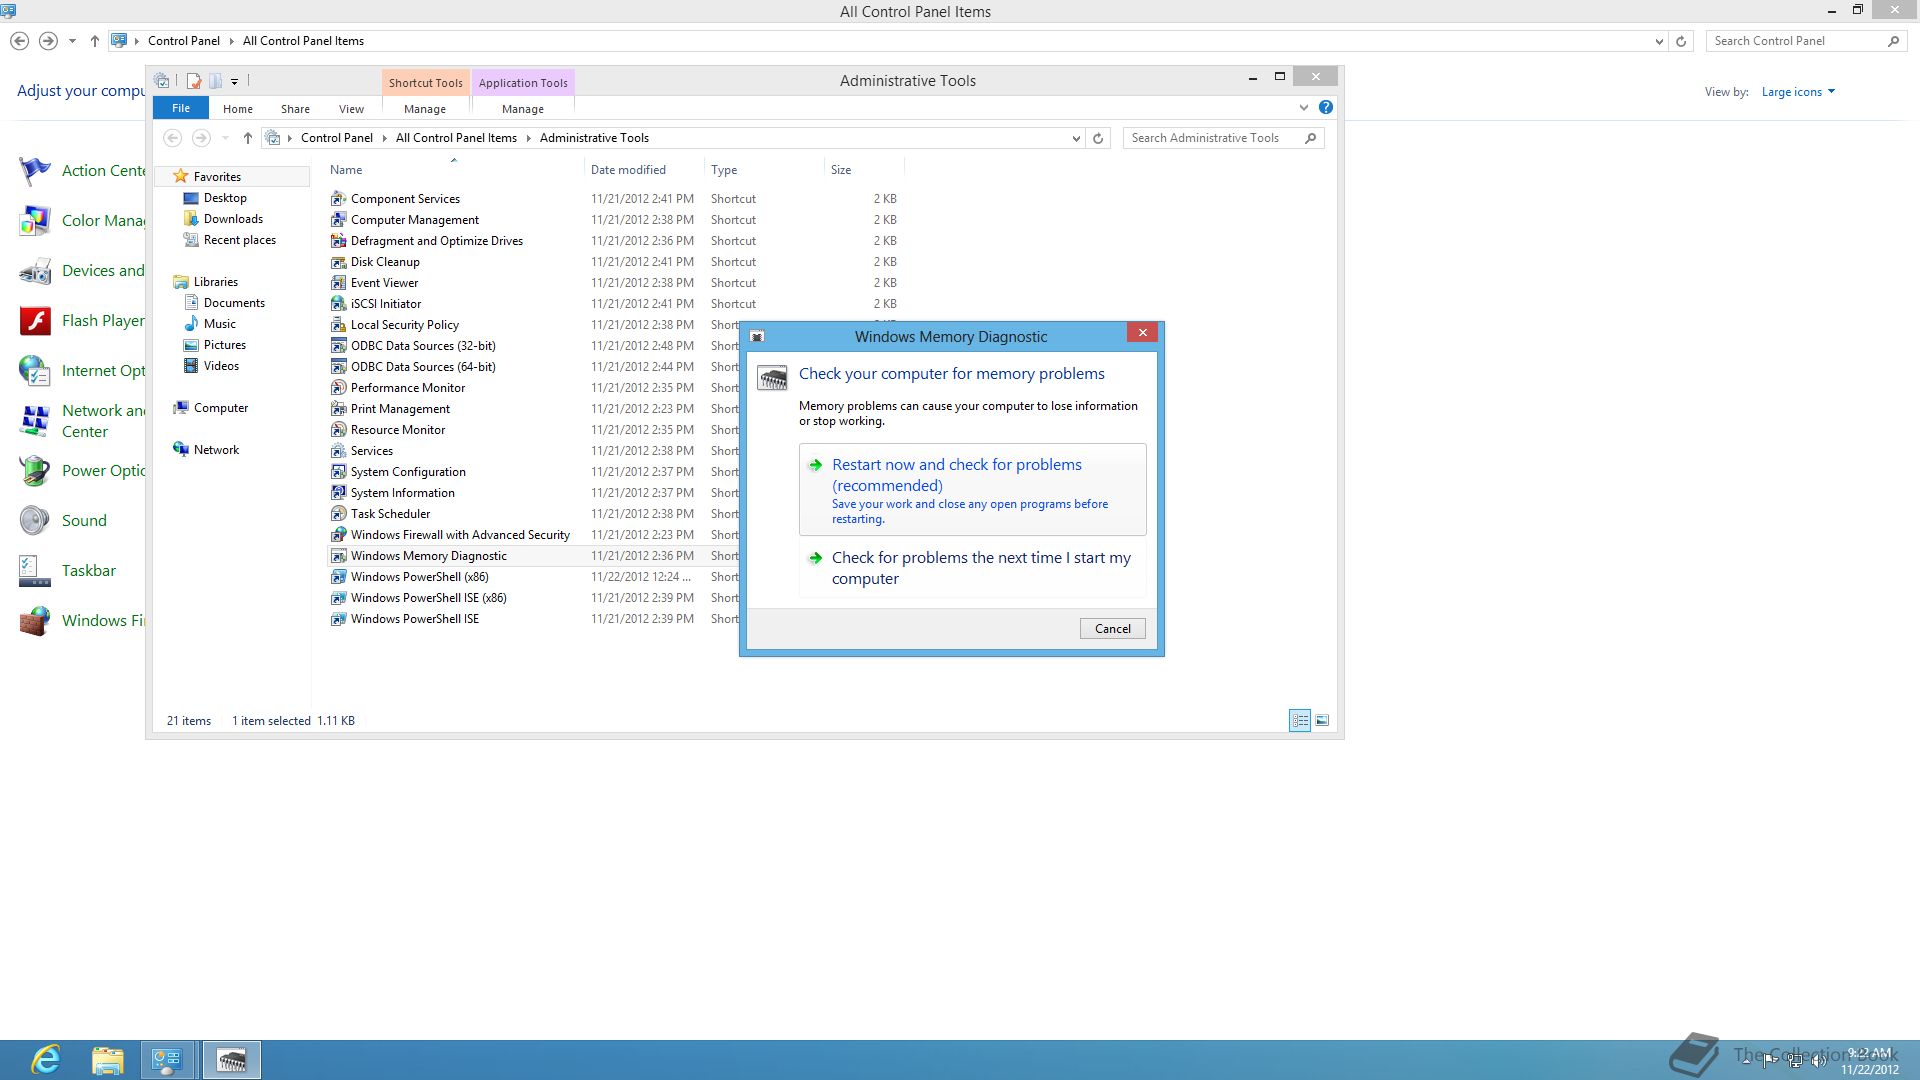Image resolution: width=1920 pixels, height=1080 pixels.
Task: Select the Application Tools contextual tab
Action: (523, 83)
